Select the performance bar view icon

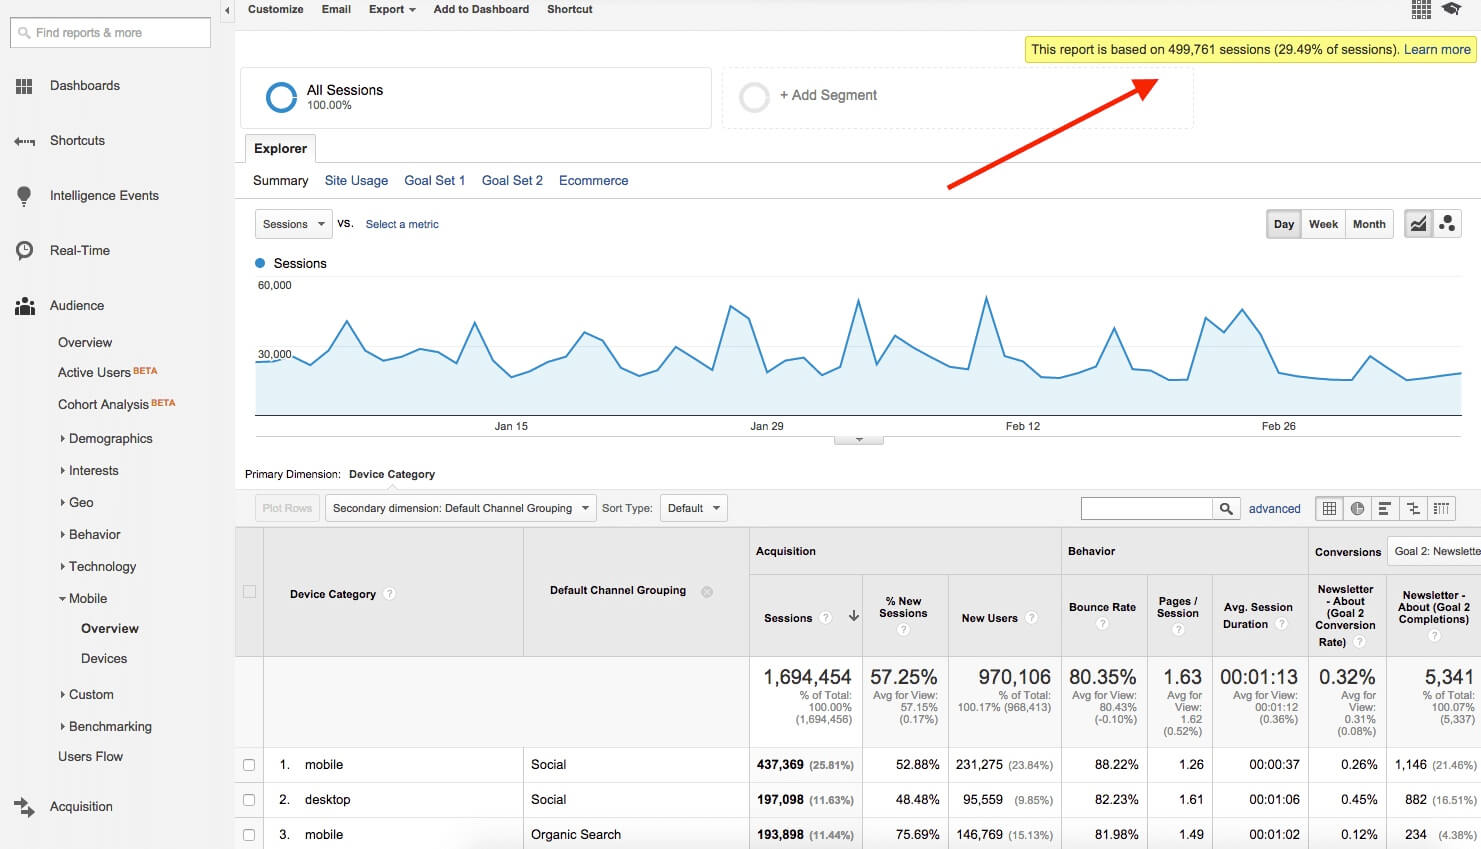pos(1385,508)
